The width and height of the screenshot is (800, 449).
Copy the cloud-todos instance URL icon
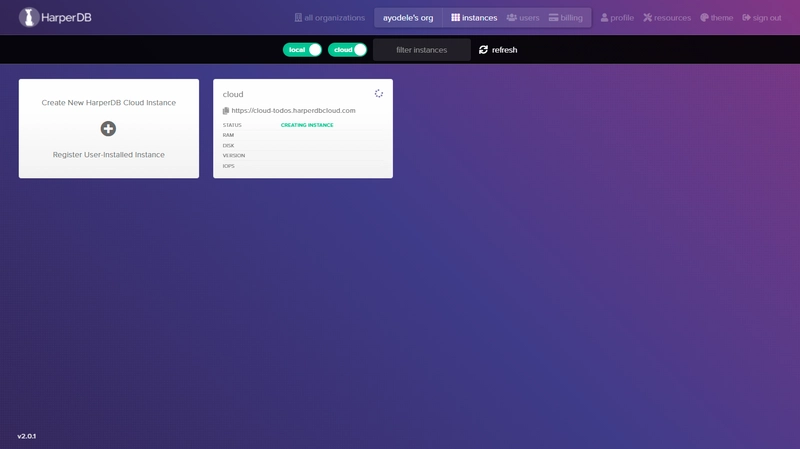(226, 111)
